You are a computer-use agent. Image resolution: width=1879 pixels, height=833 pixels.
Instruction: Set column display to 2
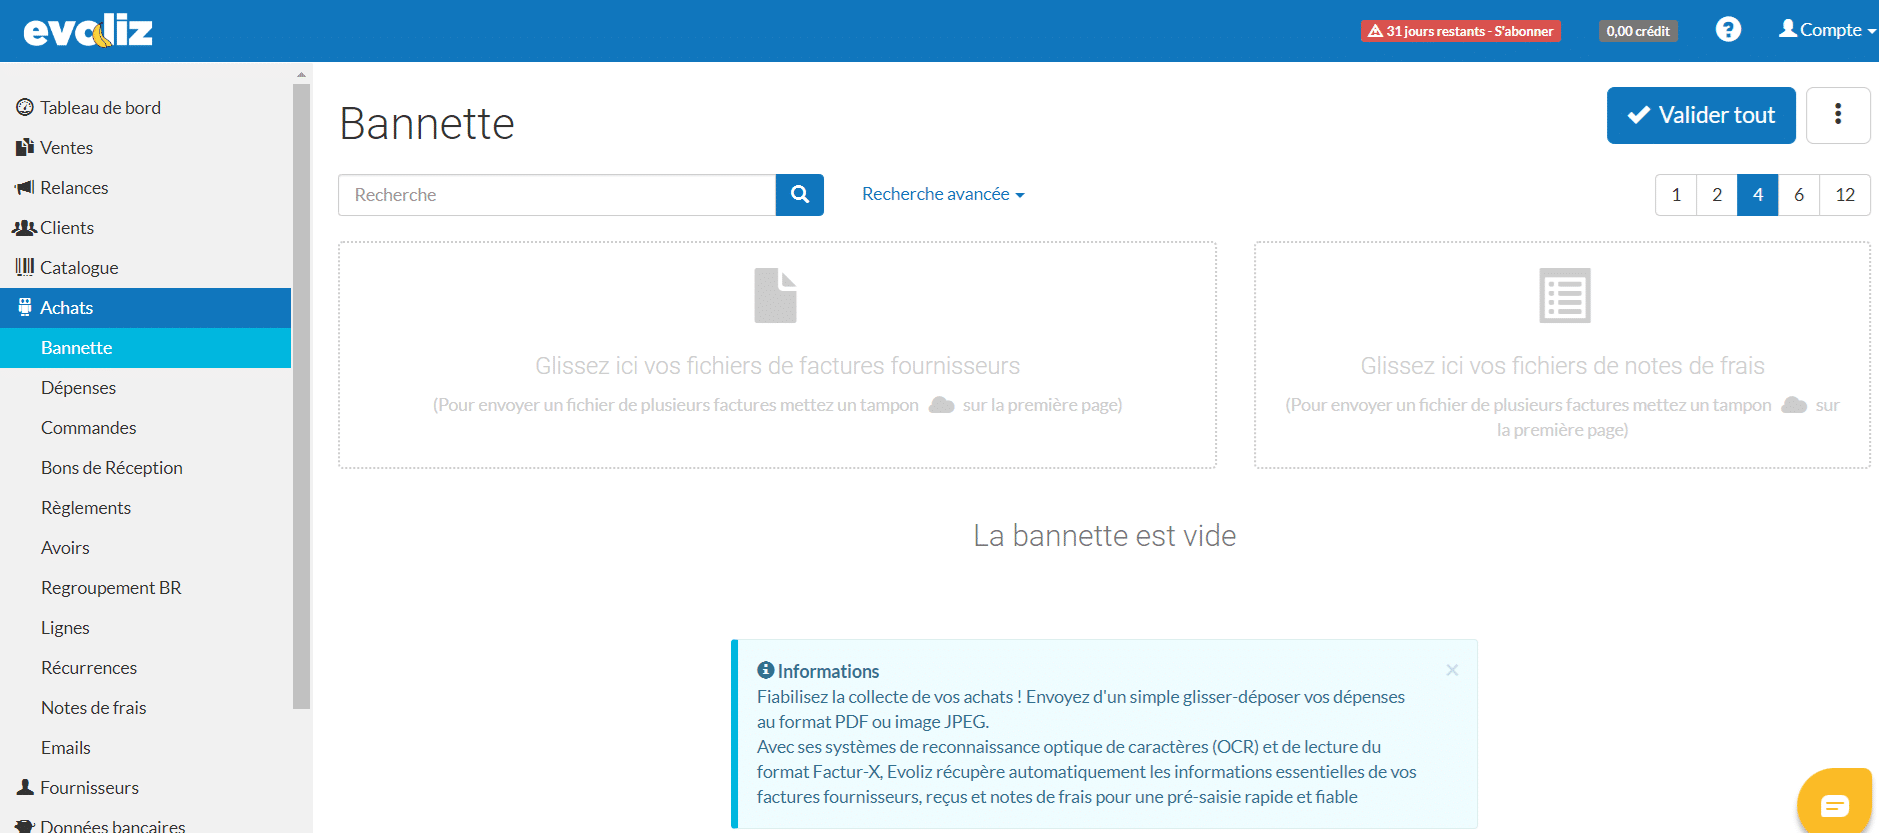[1717, 195]
